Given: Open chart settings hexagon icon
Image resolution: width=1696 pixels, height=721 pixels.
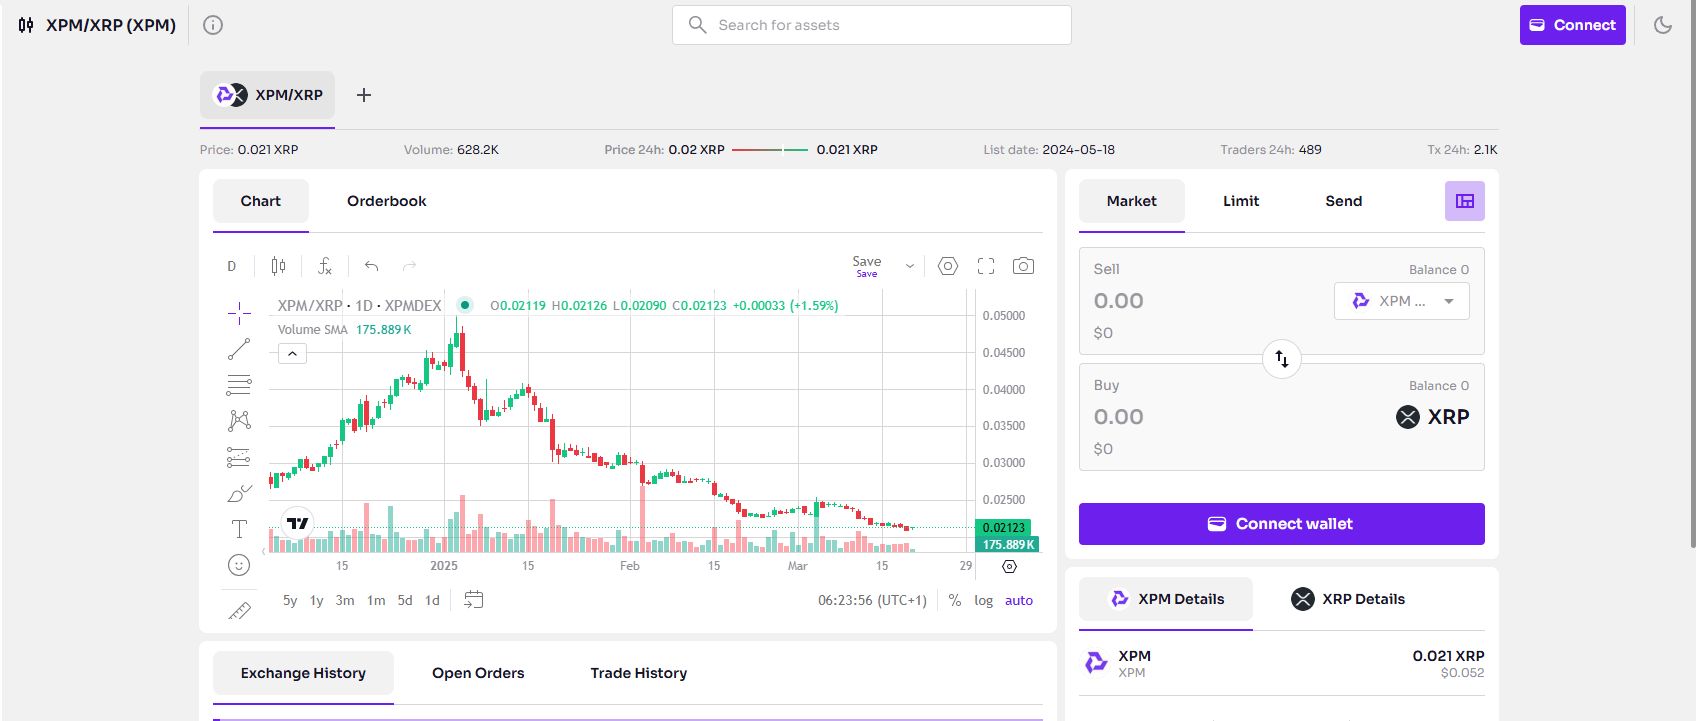Looking at the screenshot, I should [x=948, y=266].
